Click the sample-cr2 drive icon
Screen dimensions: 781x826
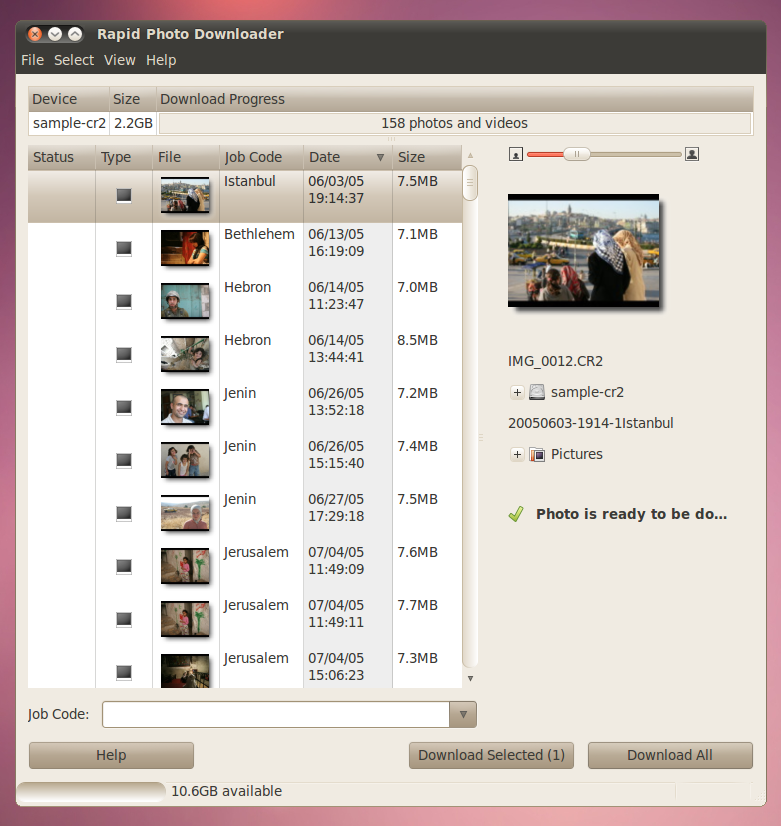click(x=537, y=392)
